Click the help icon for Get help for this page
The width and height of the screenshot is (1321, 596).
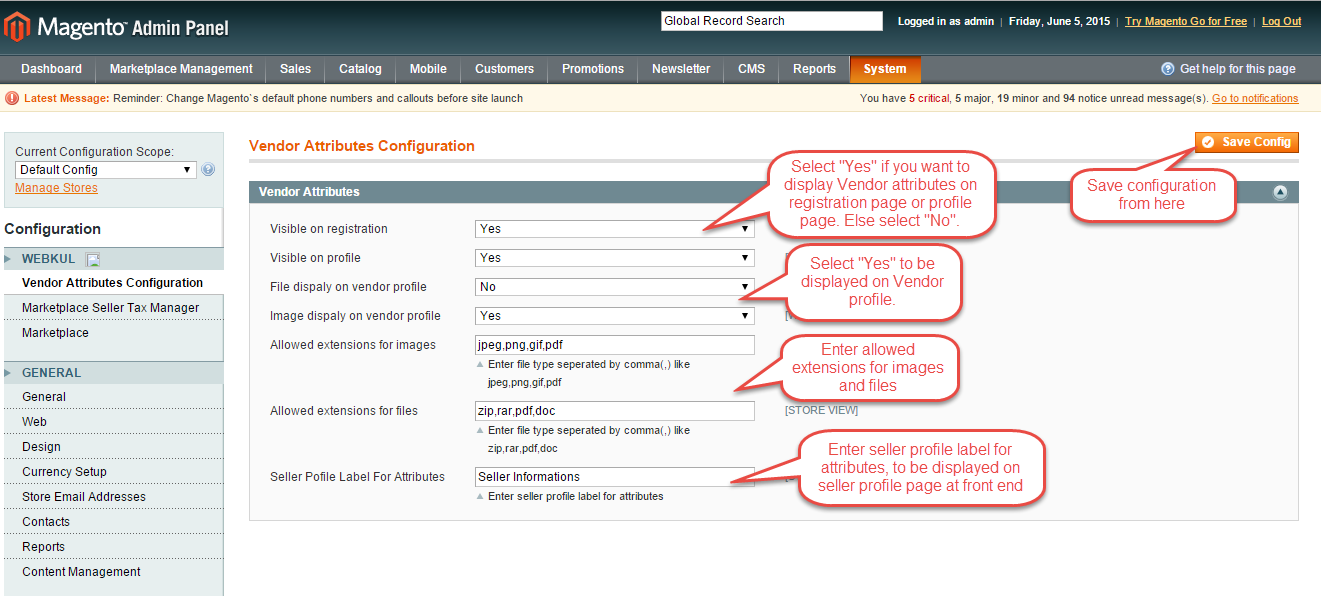[1167, 69]
